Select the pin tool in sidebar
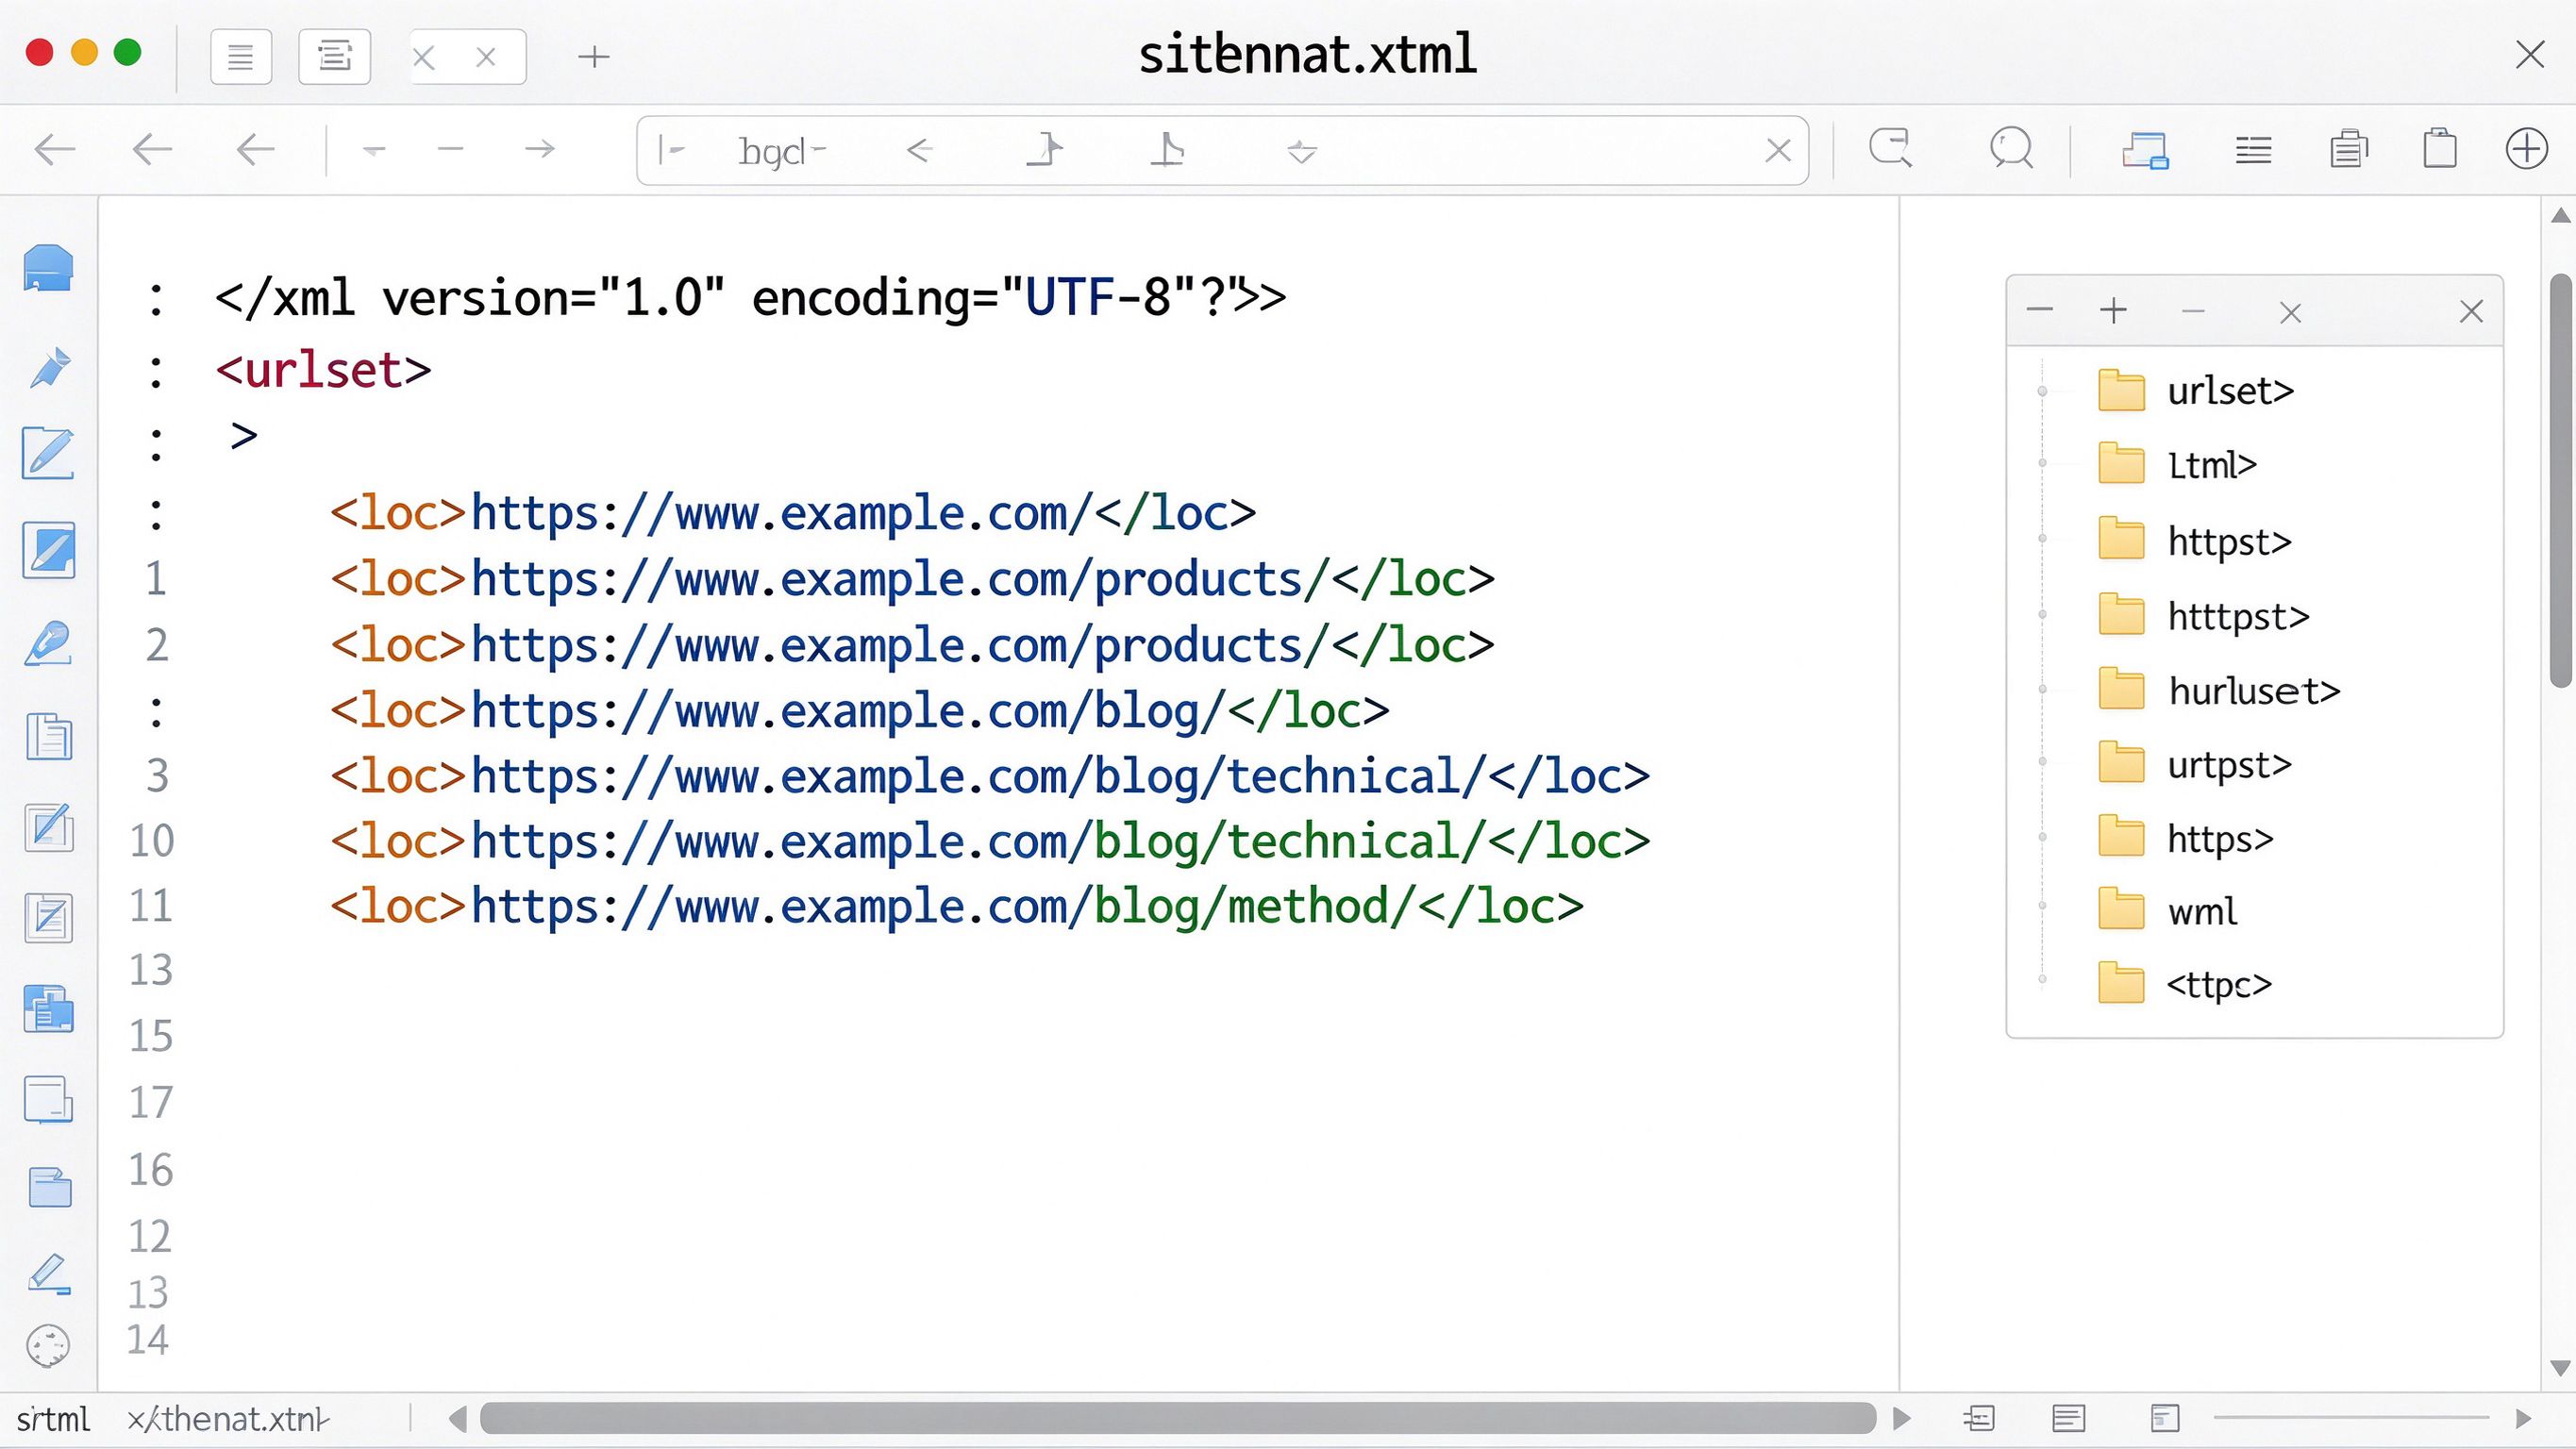Screen dimensions: 2576x1449 [x=50, y=367]
